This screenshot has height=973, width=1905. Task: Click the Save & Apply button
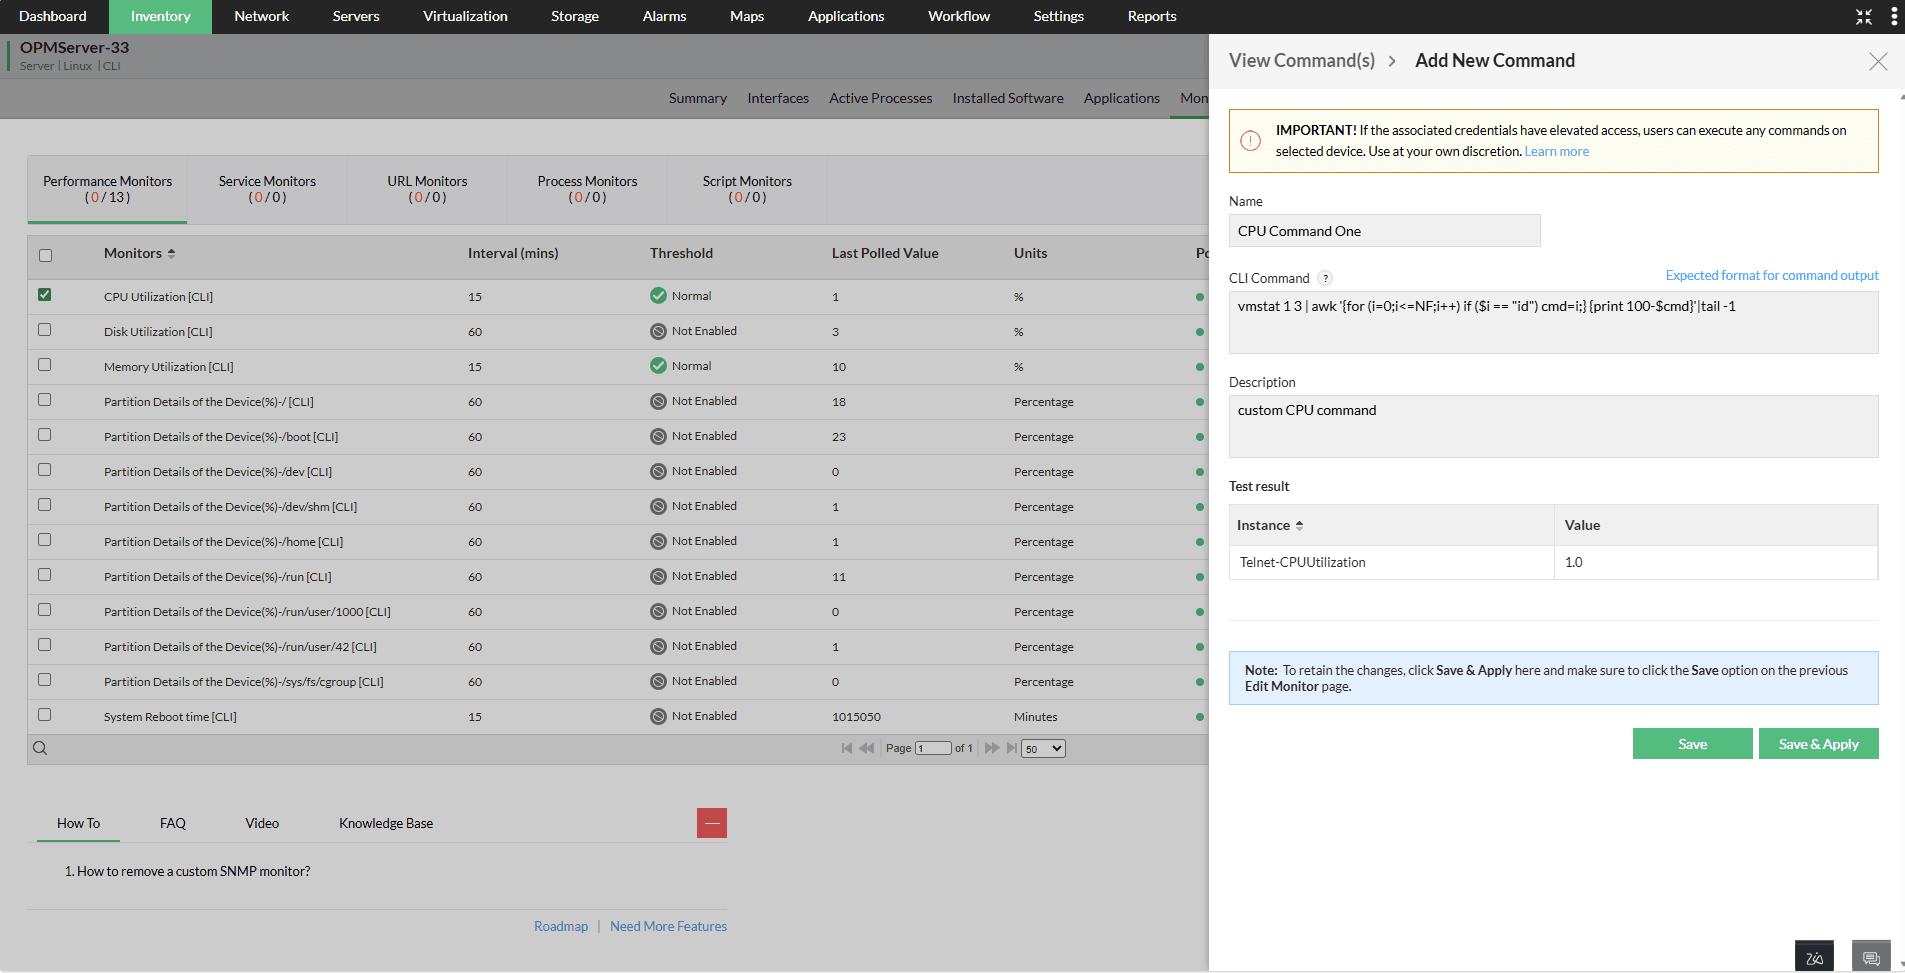coord(1817,743)
